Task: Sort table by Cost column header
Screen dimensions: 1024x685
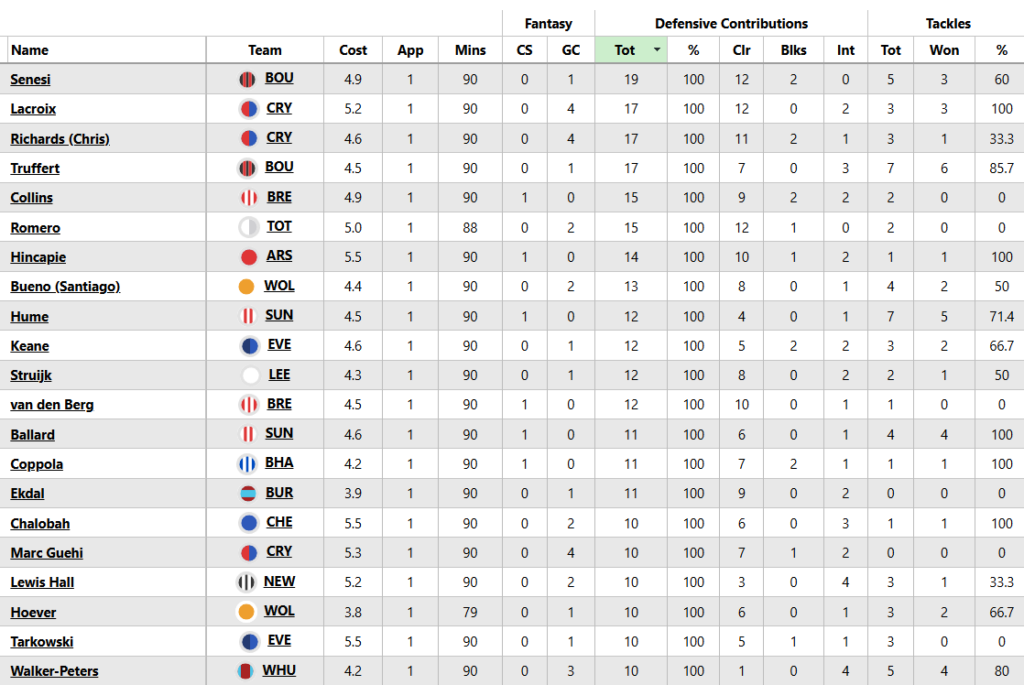Action: pyautogui.click(x=353, y=50)
